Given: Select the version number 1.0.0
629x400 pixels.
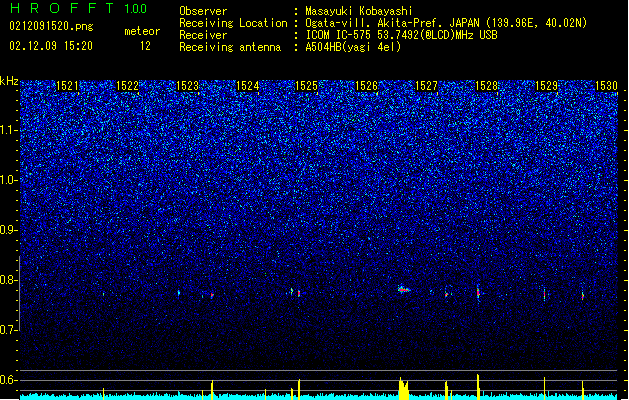Looking at the screenshot, I should (x=136, y=9).
